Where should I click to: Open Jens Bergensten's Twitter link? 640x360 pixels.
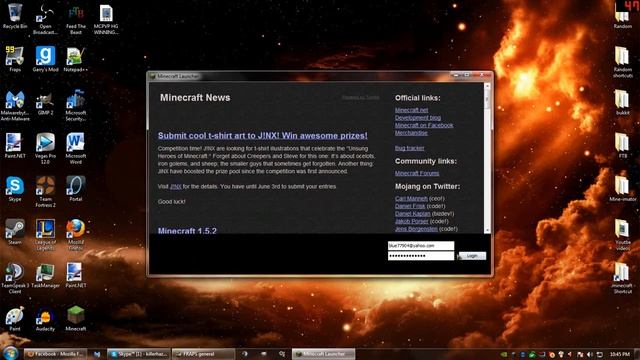[x=416, y=229]
